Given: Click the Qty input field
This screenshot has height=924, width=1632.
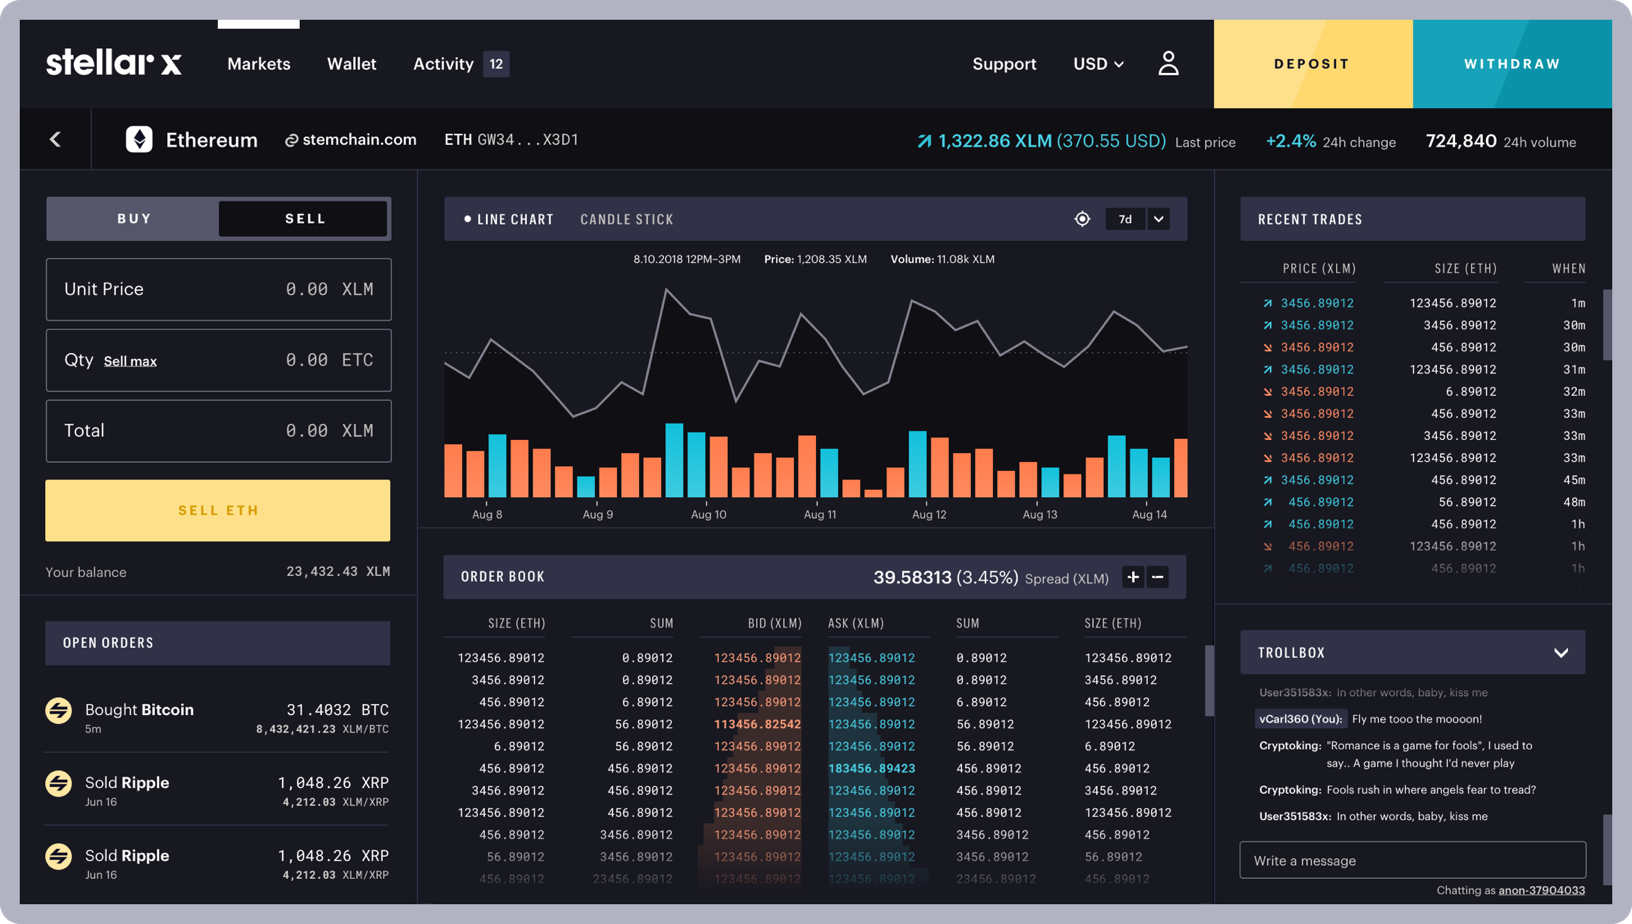Looking at the screenshot, I should pos(218,360).
